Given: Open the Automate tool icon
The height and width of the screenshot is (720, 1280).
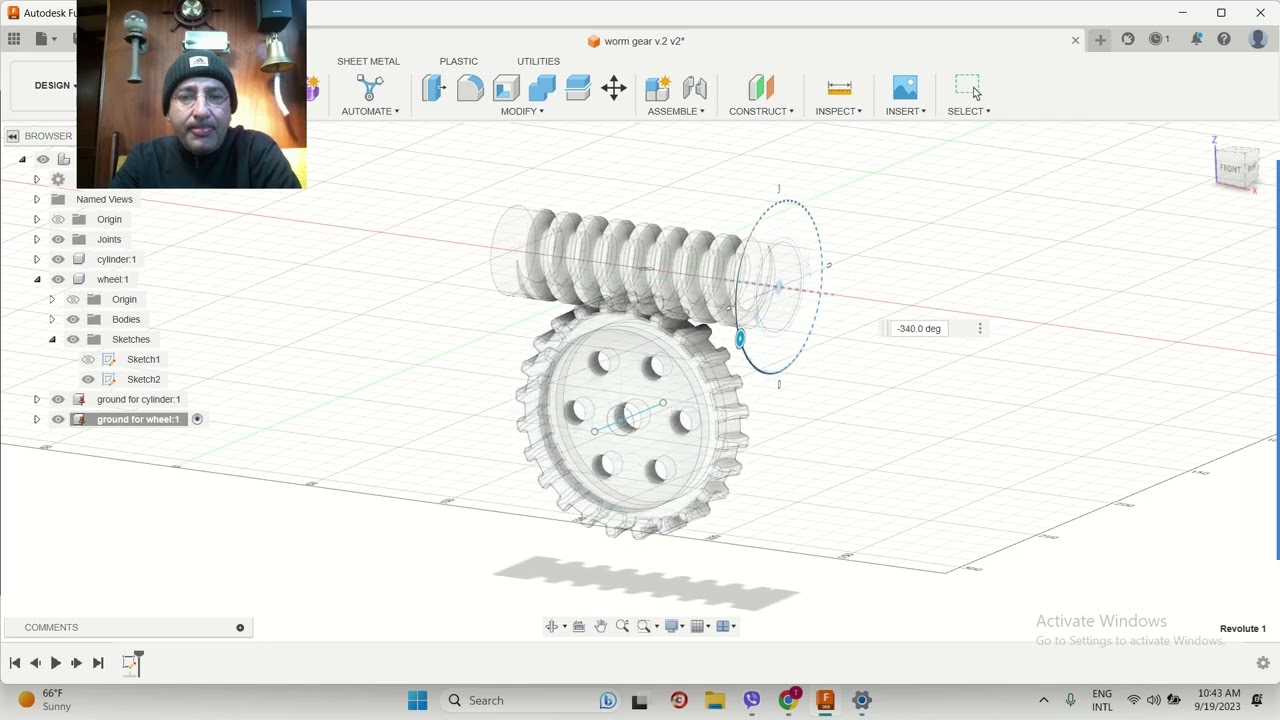Looking at the screenshot, I should tap(370, 88).
